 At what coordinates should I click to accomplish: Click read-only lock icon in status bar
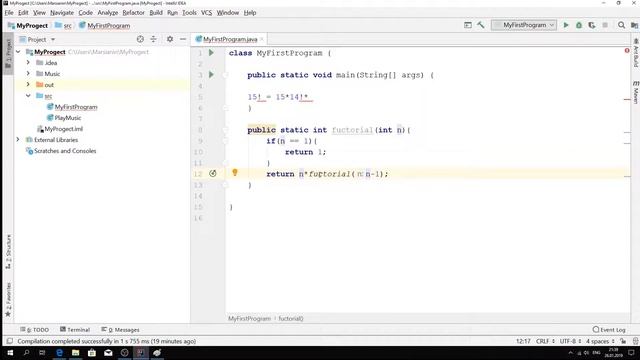point(623,341)
